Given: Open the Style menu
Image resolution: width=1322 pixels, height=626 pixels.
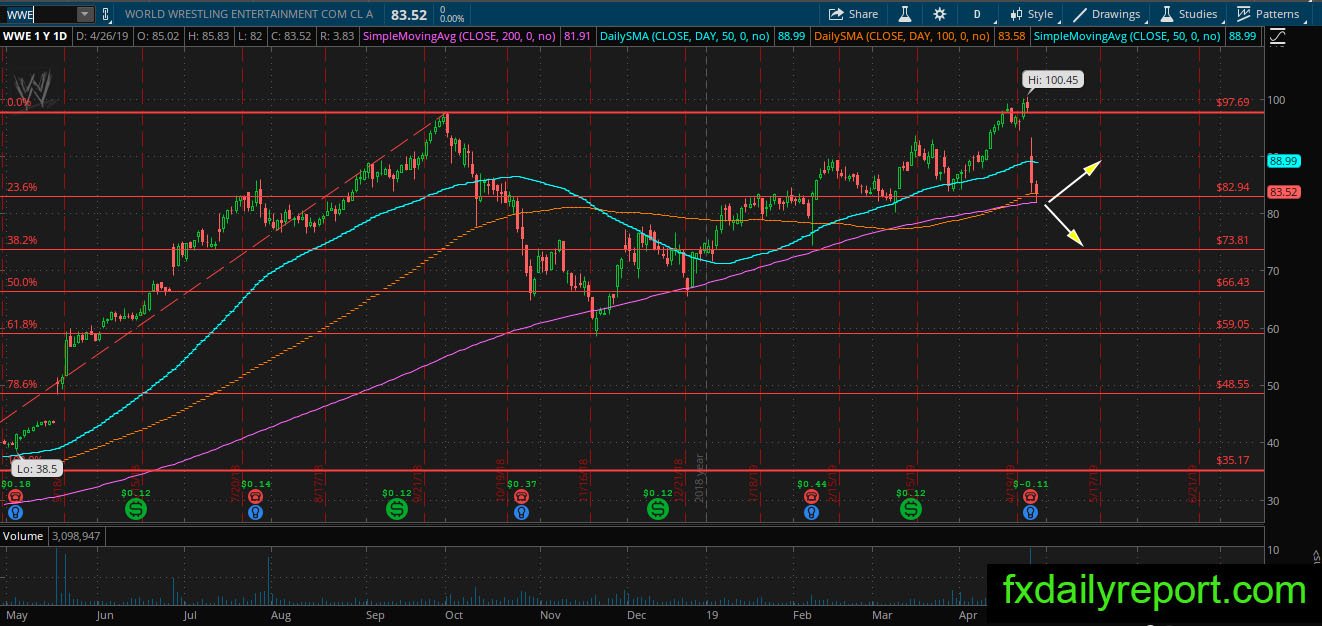Looking at the screenshot, I should [x=1031, y=14].
